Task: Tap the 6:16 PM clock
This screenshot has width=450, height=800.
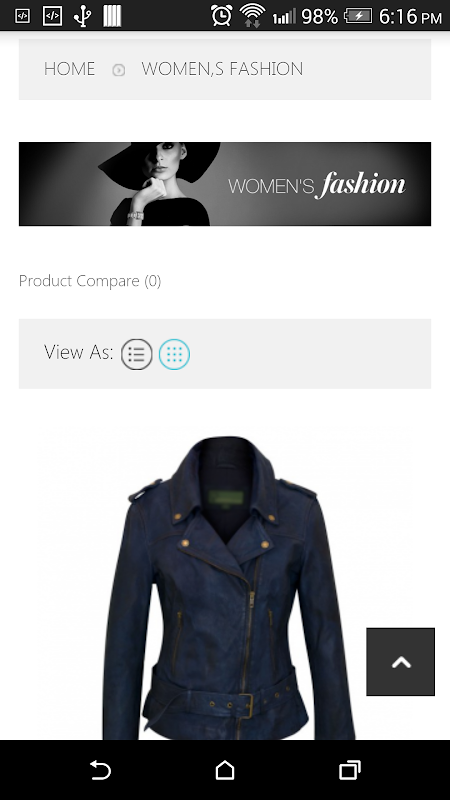Action: 410,17
